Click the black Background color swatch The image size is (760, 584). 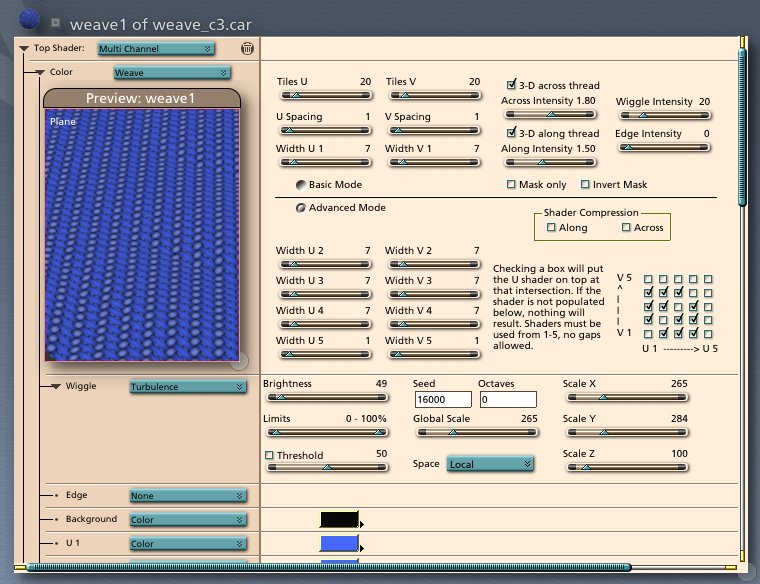(339, 520)
